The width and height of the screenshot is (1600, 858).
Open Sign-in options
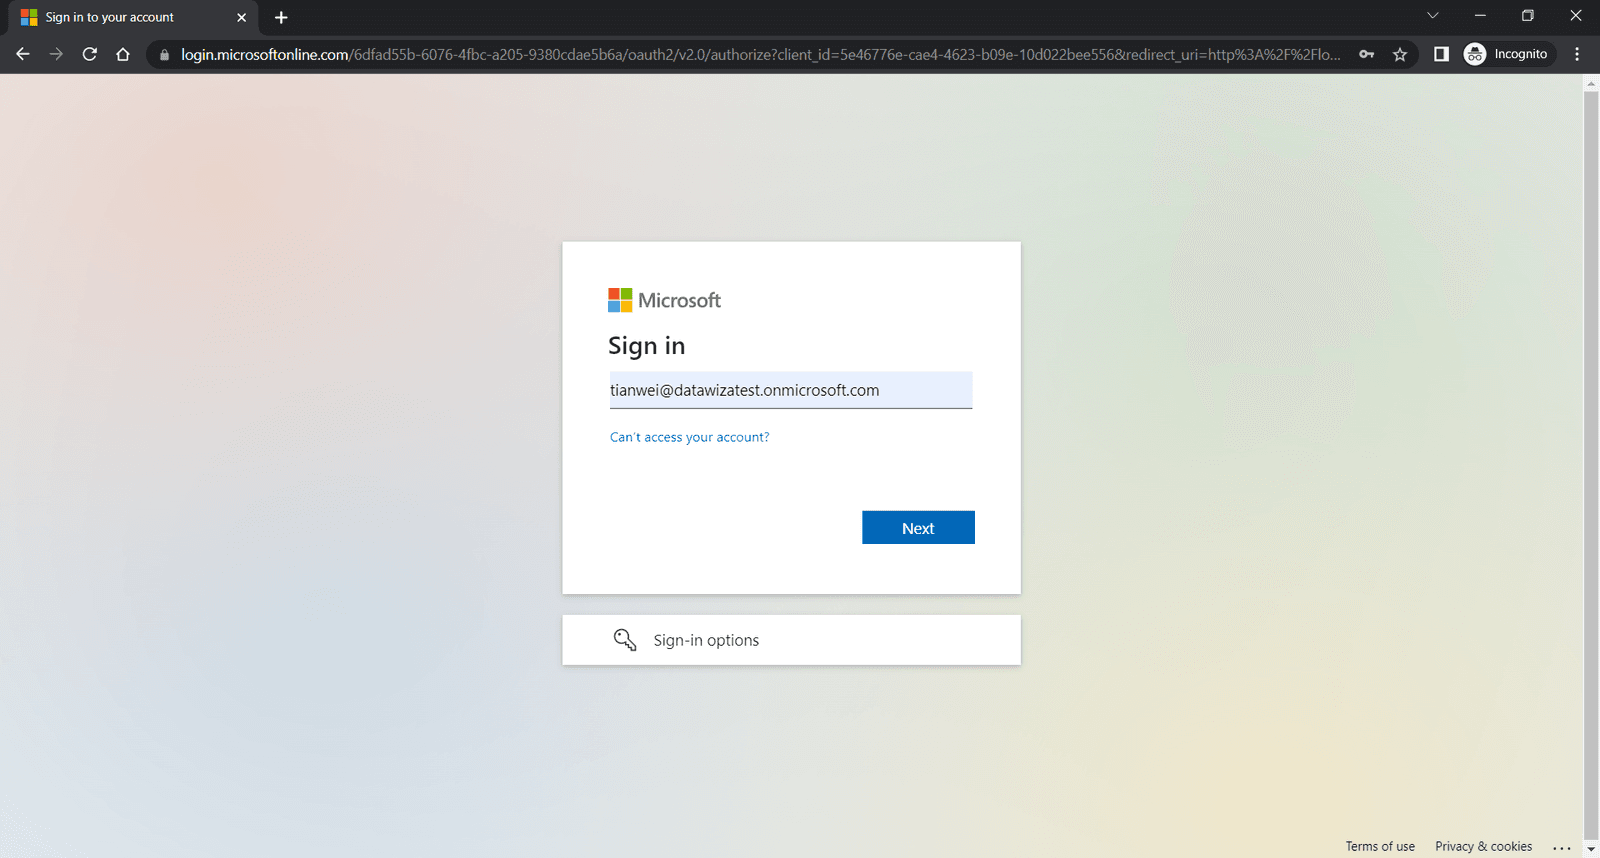[791, 640]
